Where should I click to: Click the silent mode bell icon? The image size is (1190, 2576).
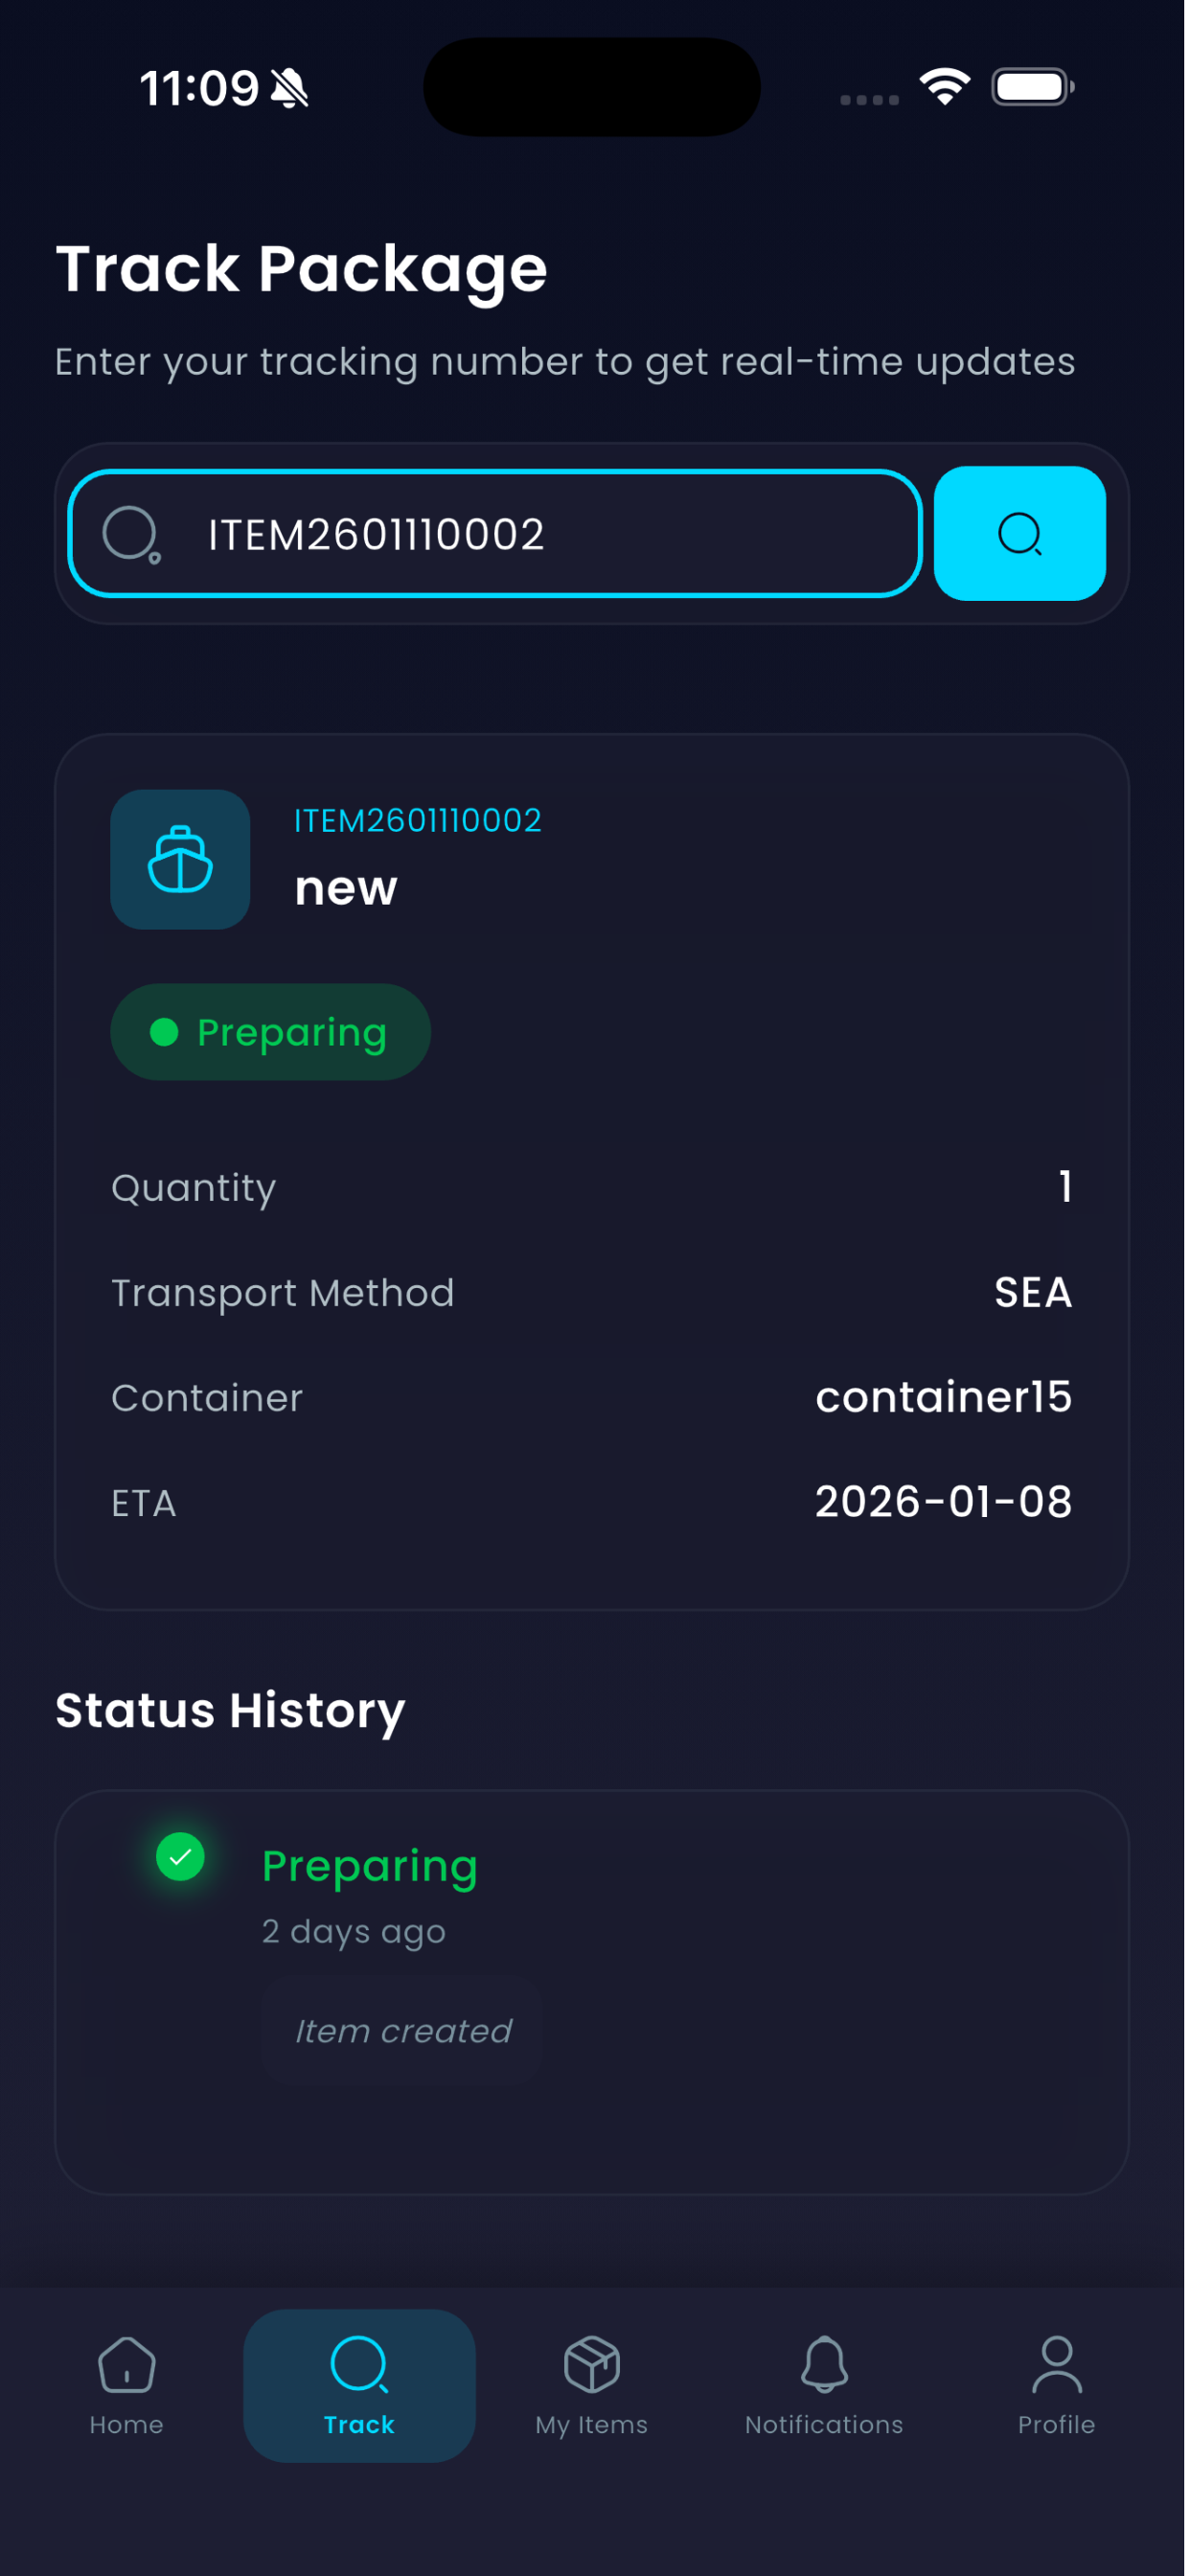(290, 88)
